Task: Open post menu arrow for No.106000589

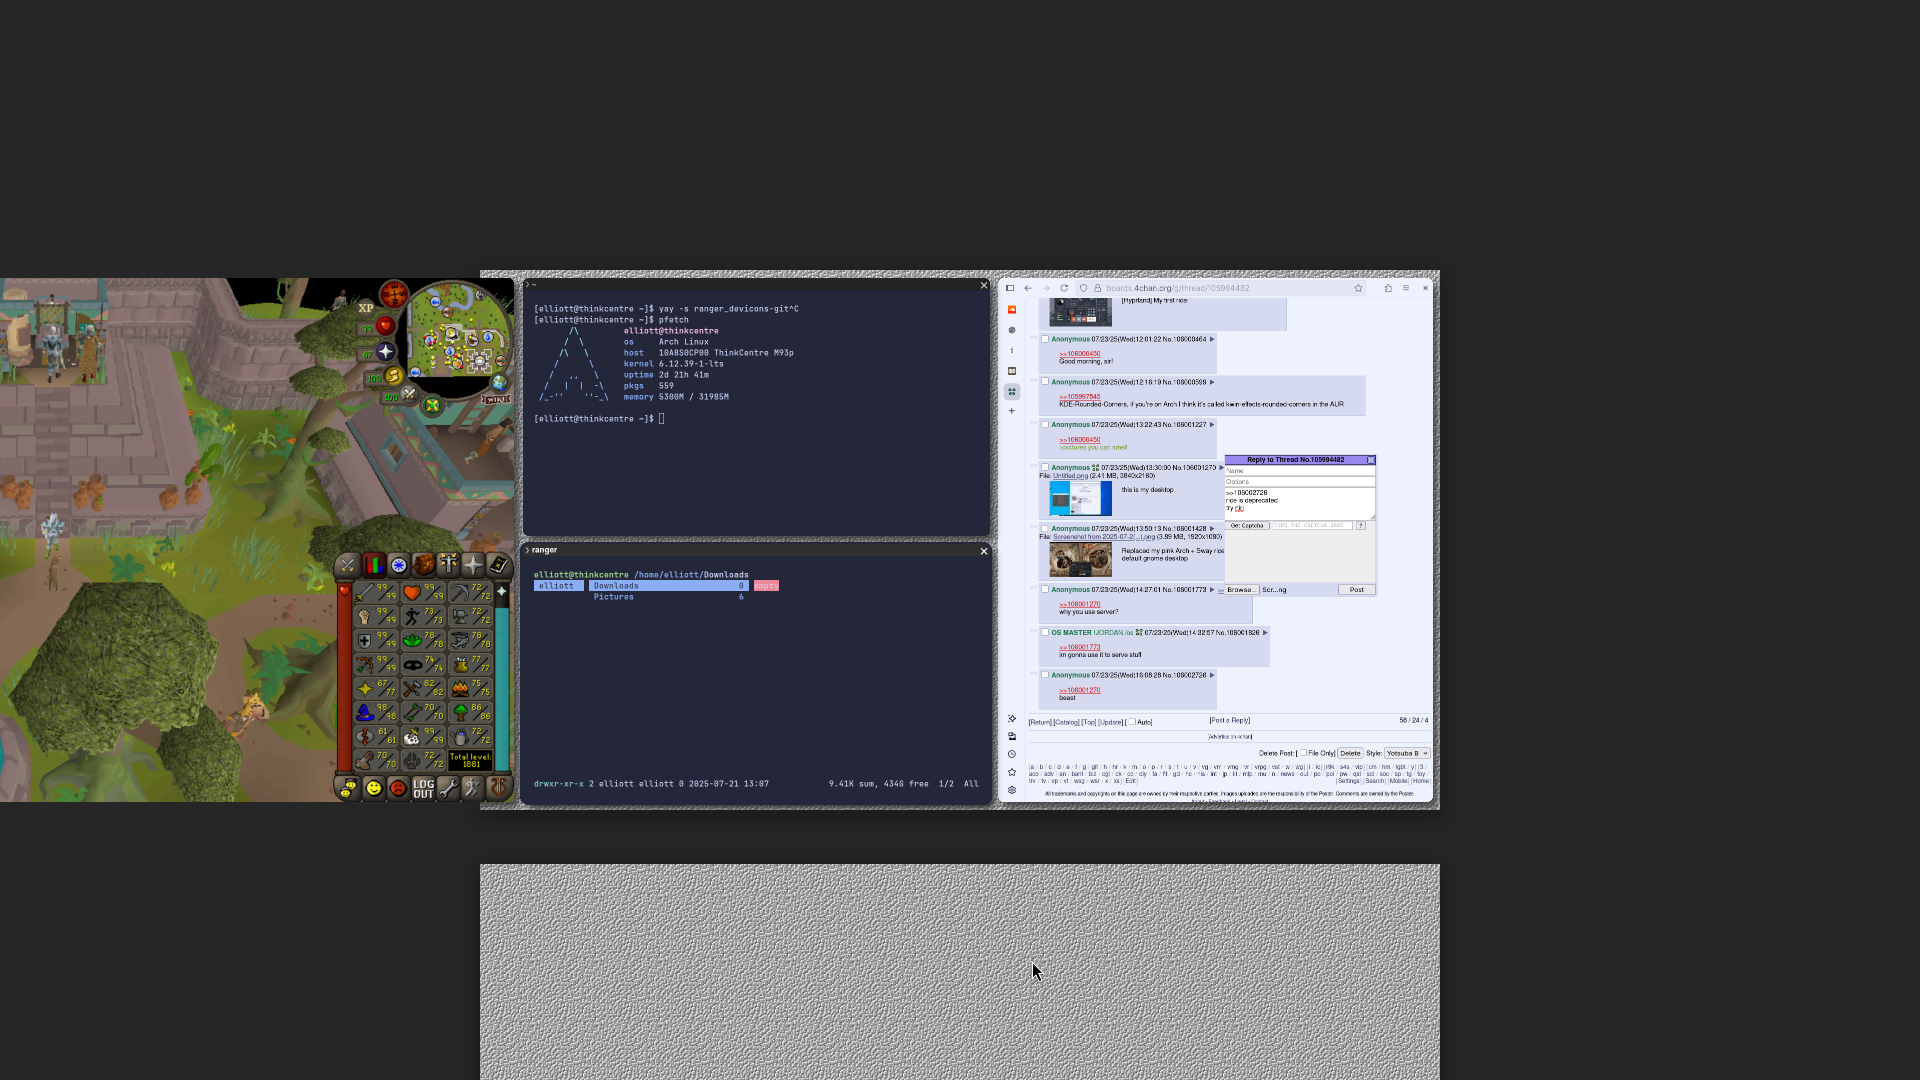Action: pos(1212,382)
